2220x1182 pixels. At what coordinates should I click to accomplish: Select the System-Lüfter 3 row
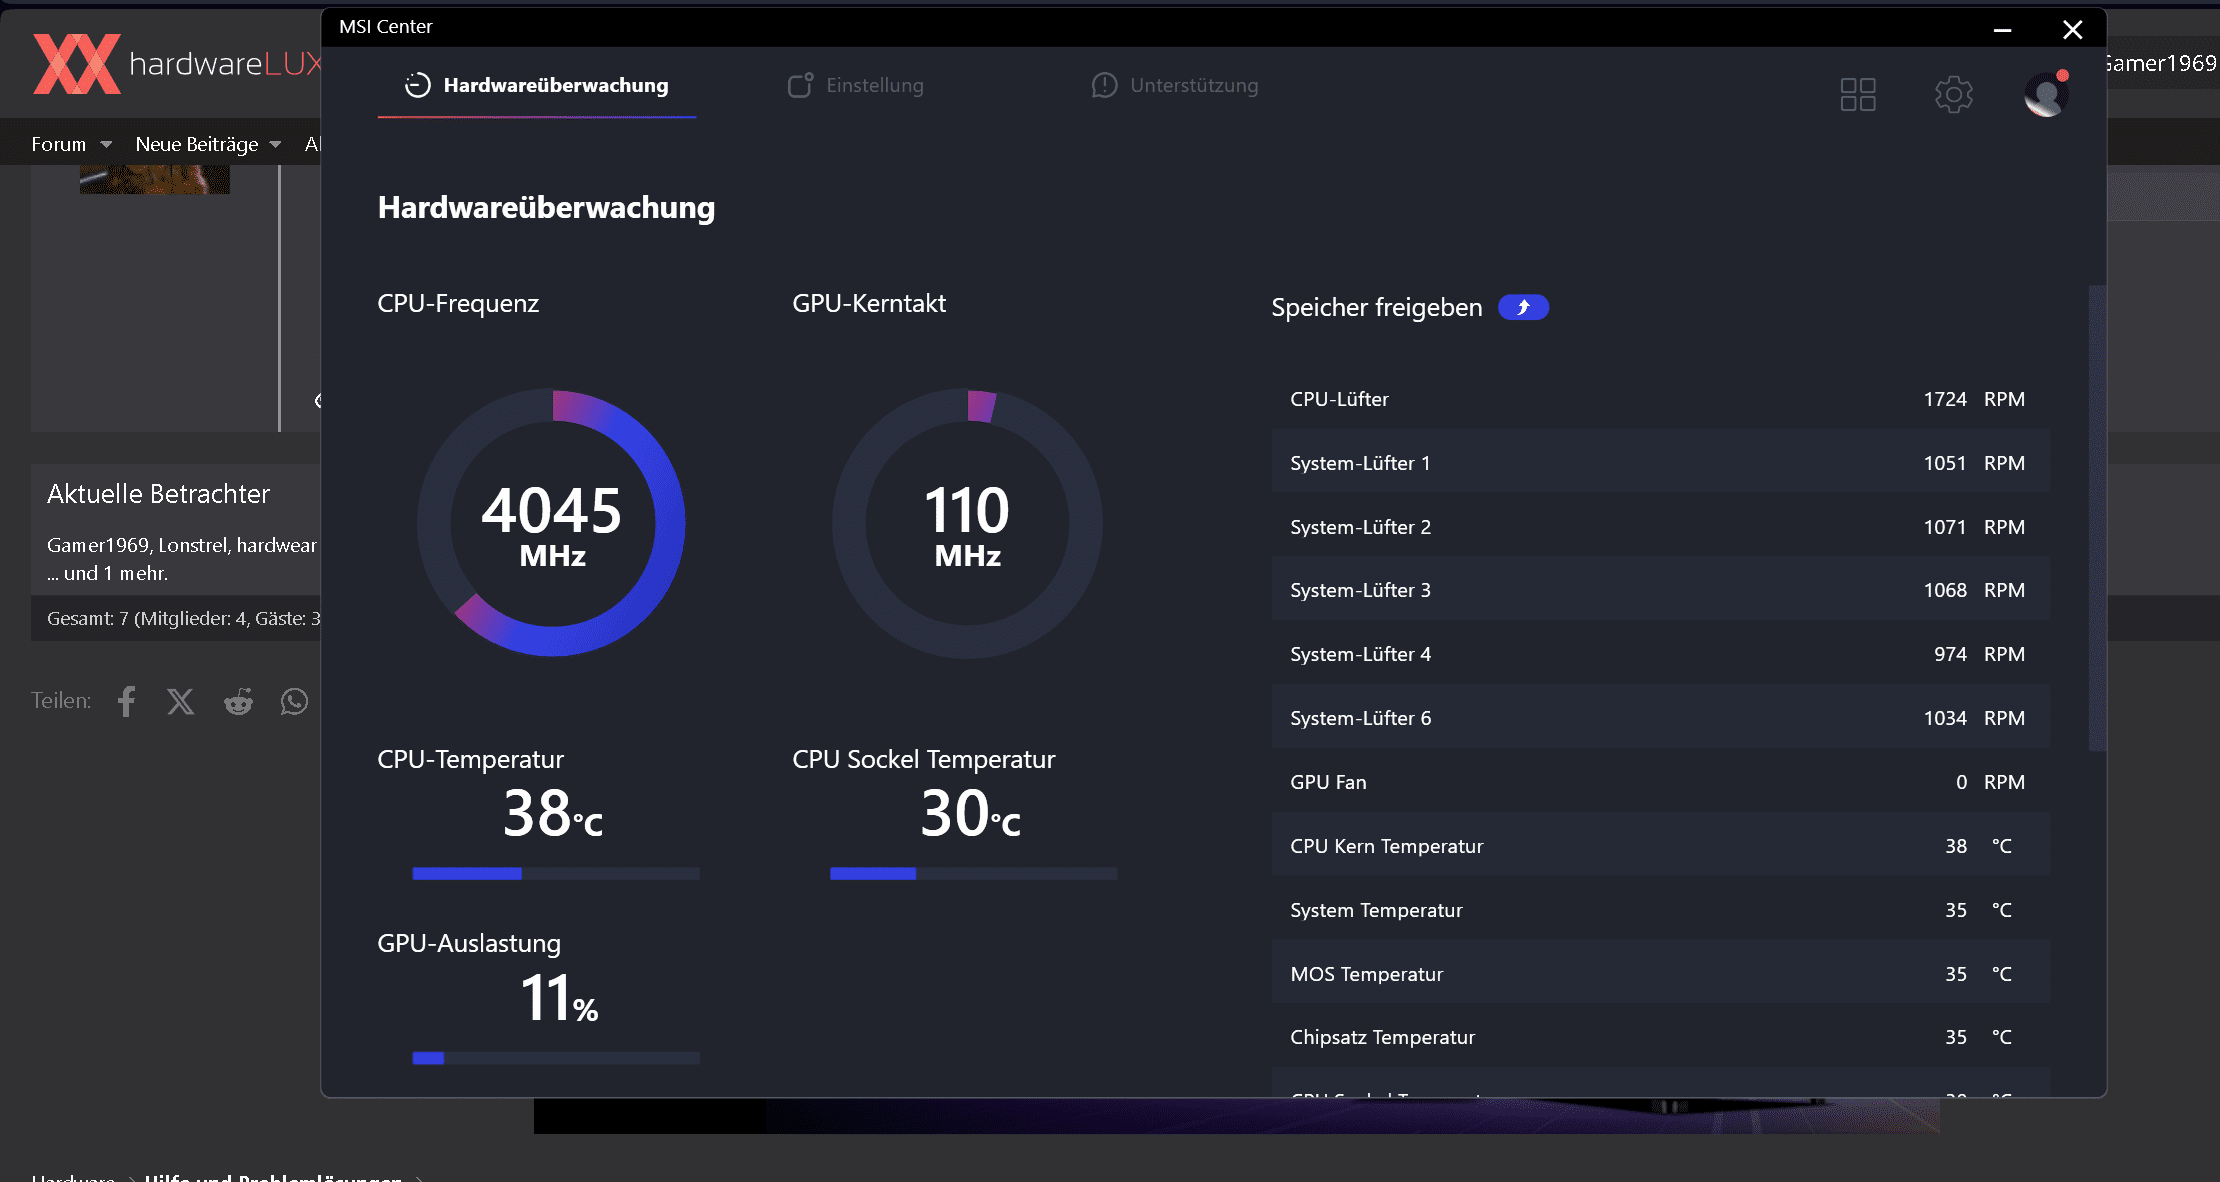click(x=1660, y=590)
